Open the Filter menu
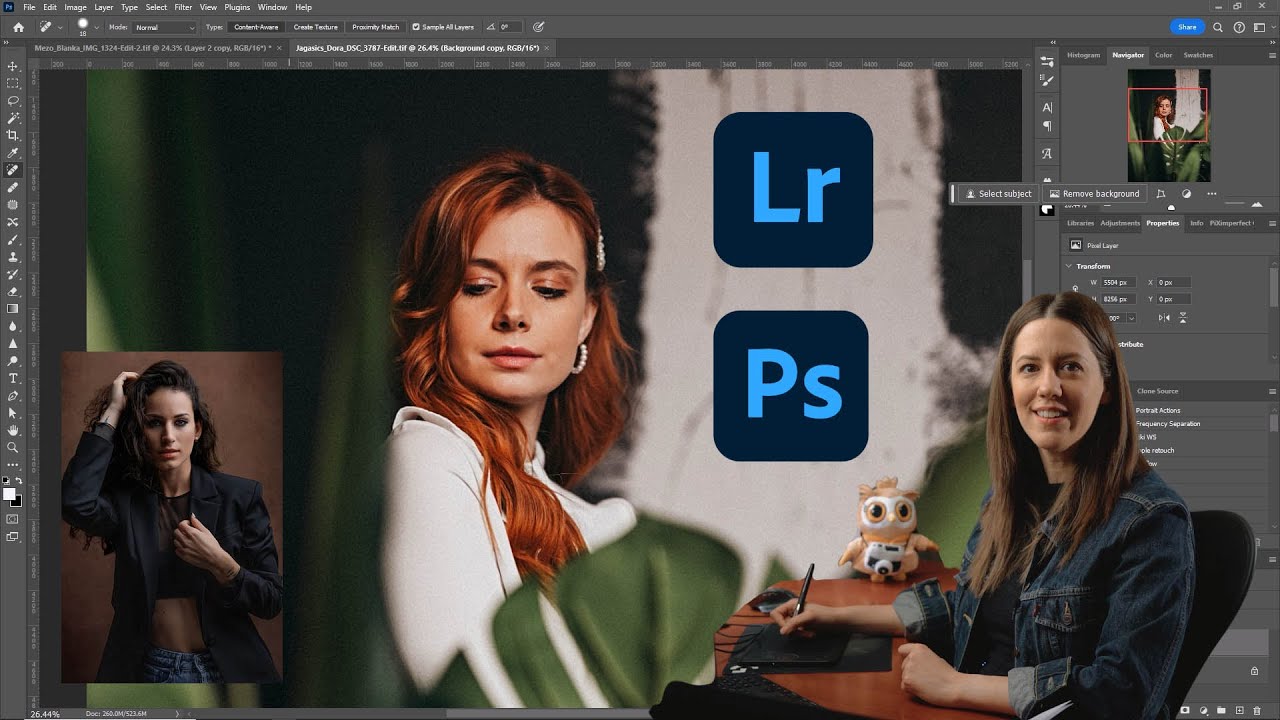This screenshot has width=1280, height=720. tap(183, 7)
